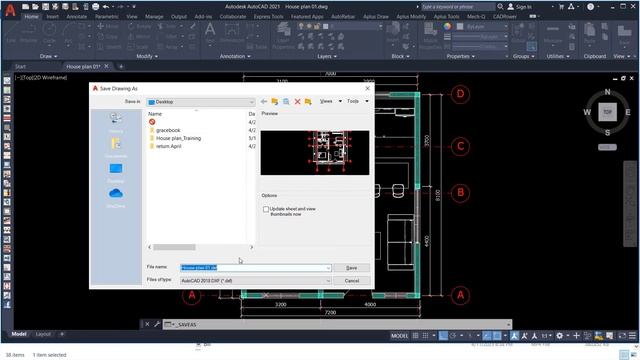640x360 pixels.
Task: Select OneDrive cloud shortcut in sidebar
Action: coord(116,197)
